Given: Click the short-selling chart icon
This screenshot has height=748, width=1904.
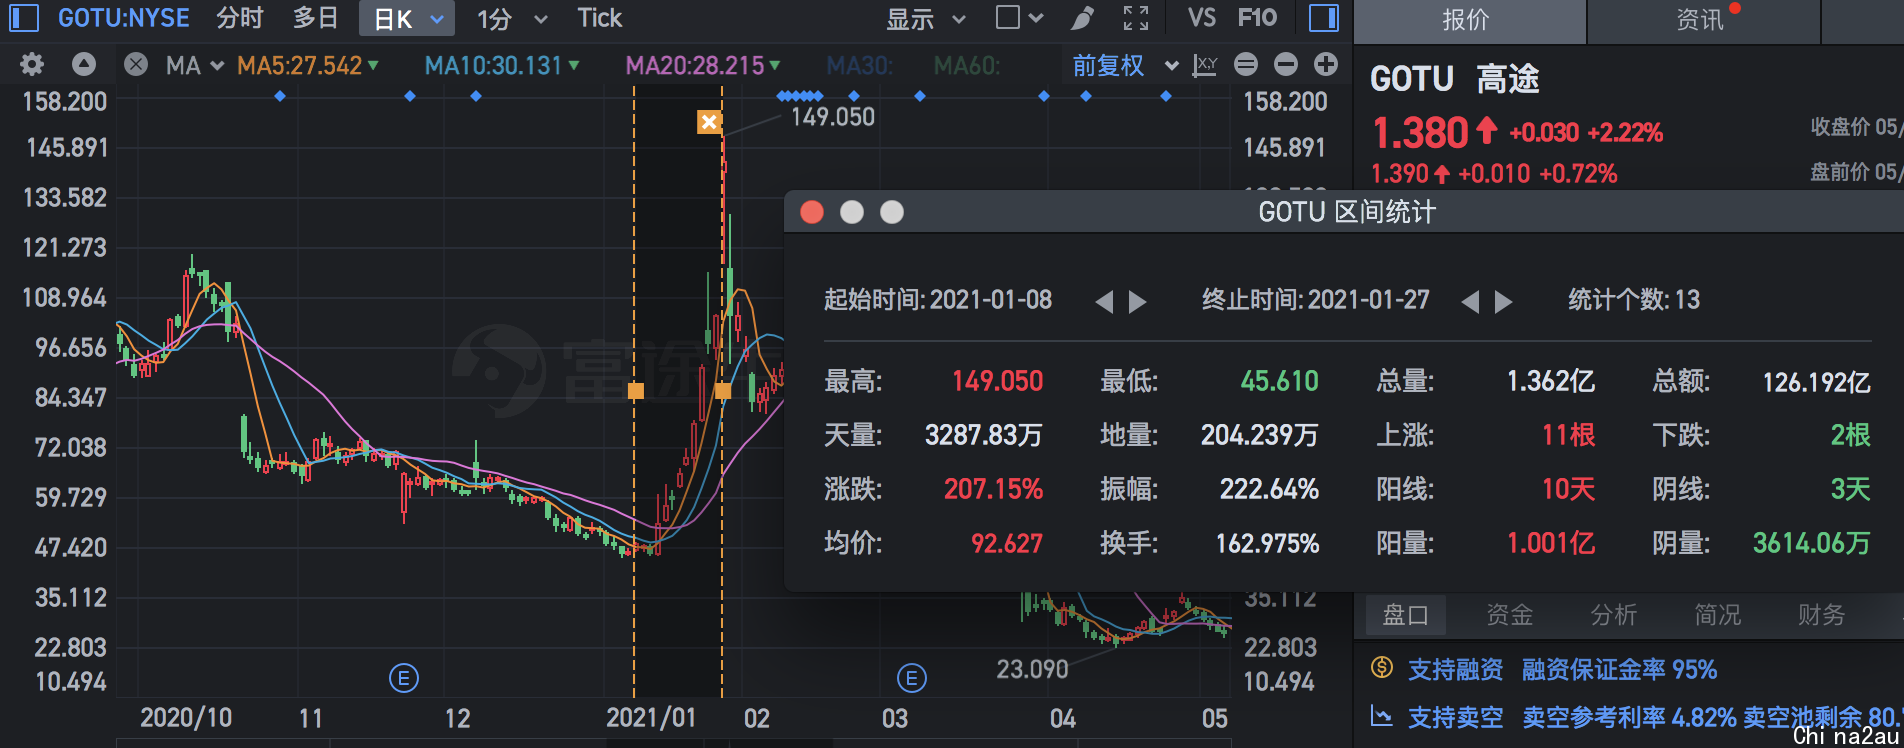Looking at the screenshot, I should click(1382, 716).
